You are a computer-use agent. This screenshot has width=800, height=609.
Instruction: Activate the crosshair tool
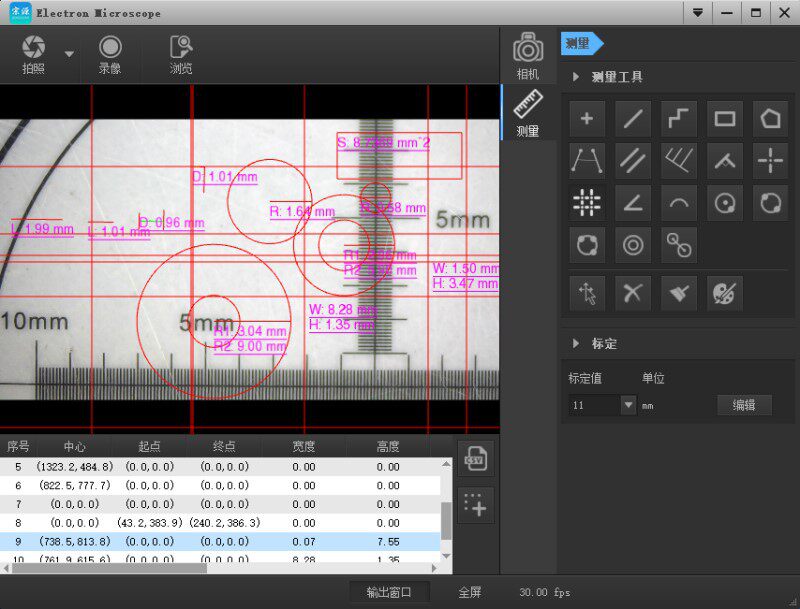(770, 161)
